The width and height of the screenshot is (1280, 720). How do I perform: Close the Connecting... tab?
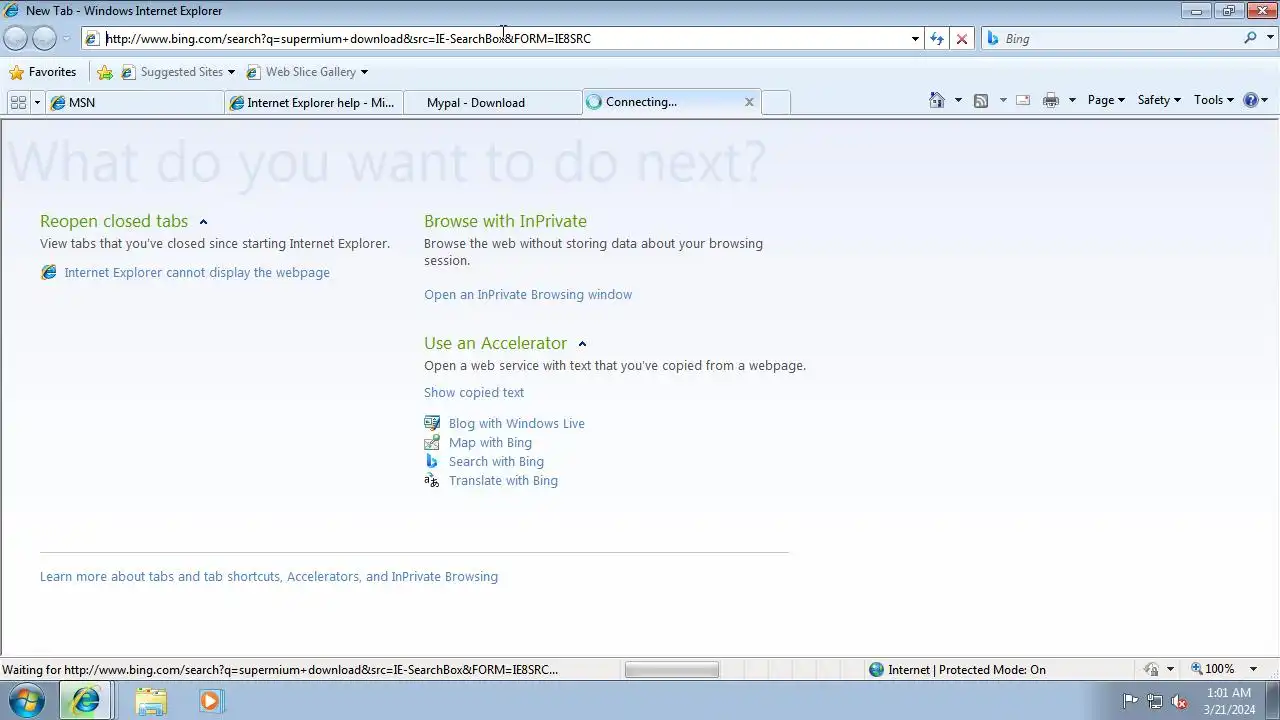click(749, 102)
